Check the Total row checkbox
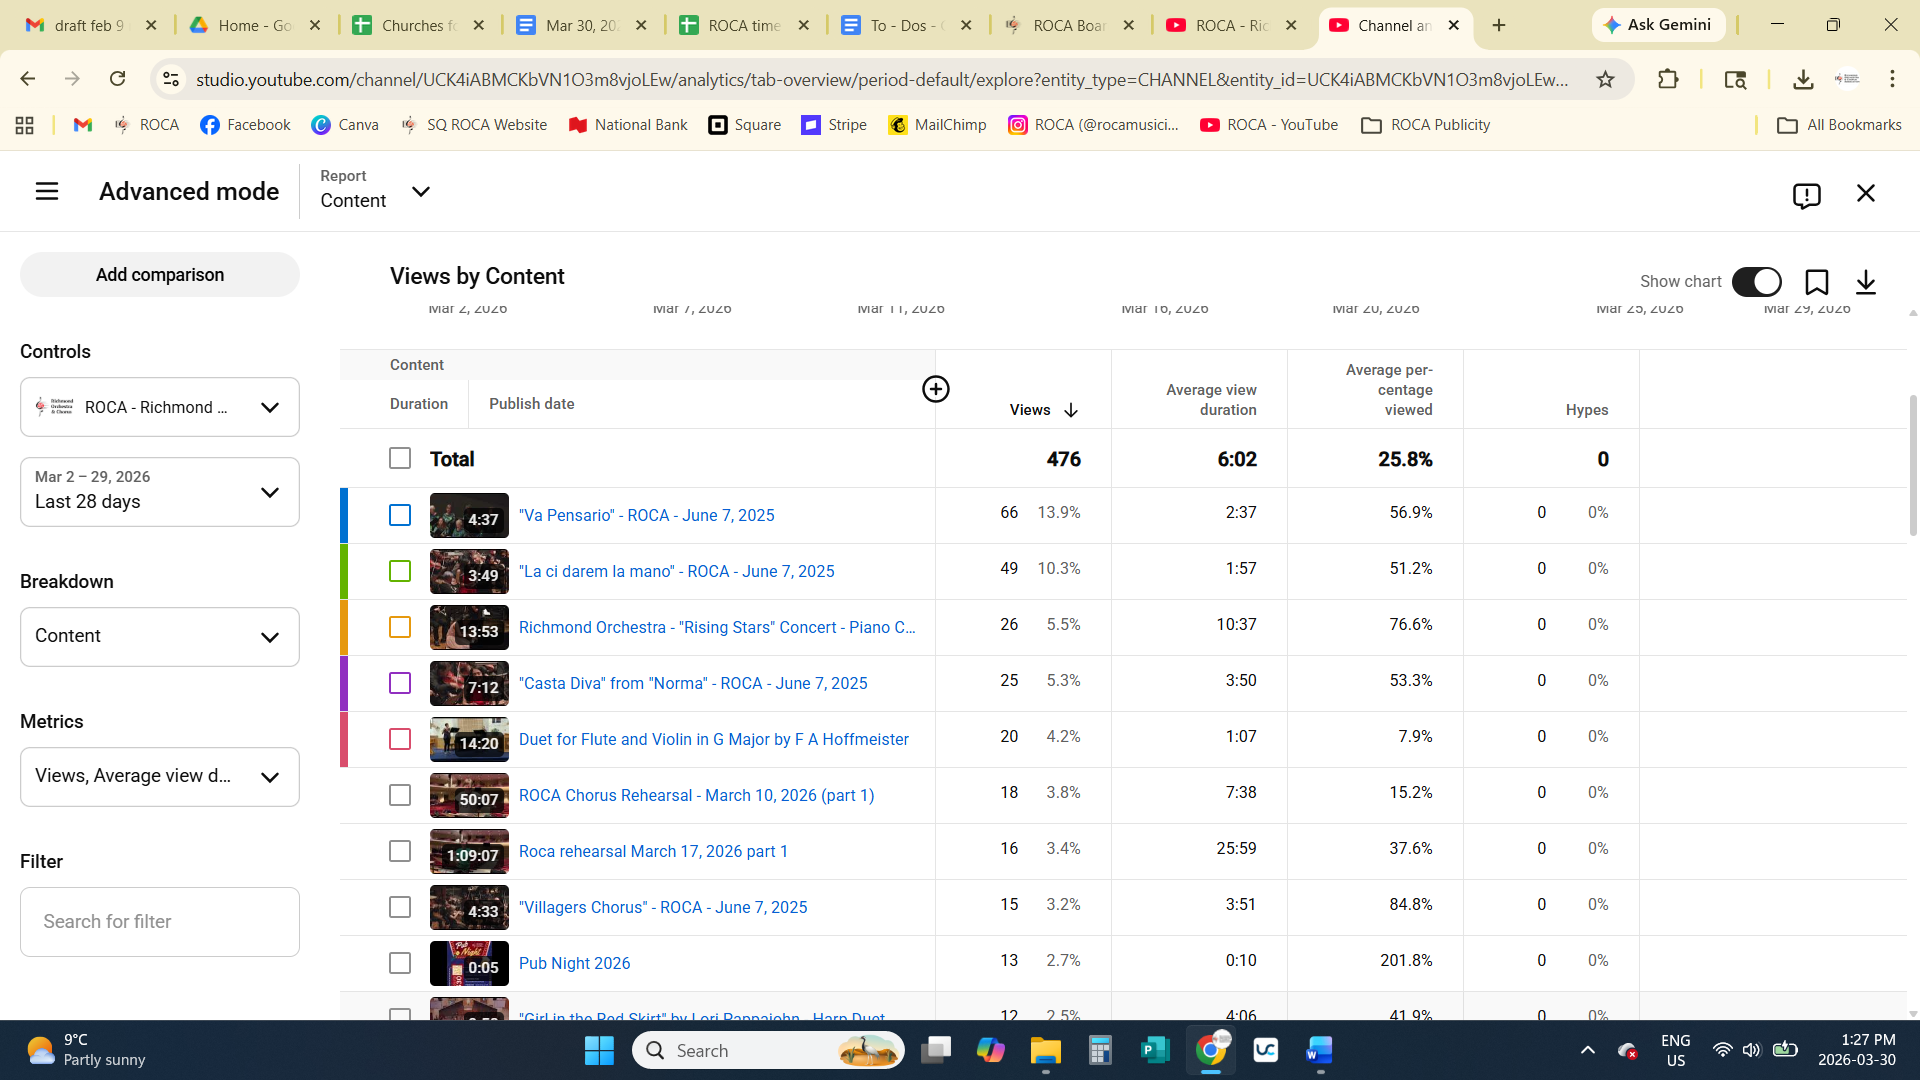Screen dimensions: 1920x1080 (x=399, y=458)
